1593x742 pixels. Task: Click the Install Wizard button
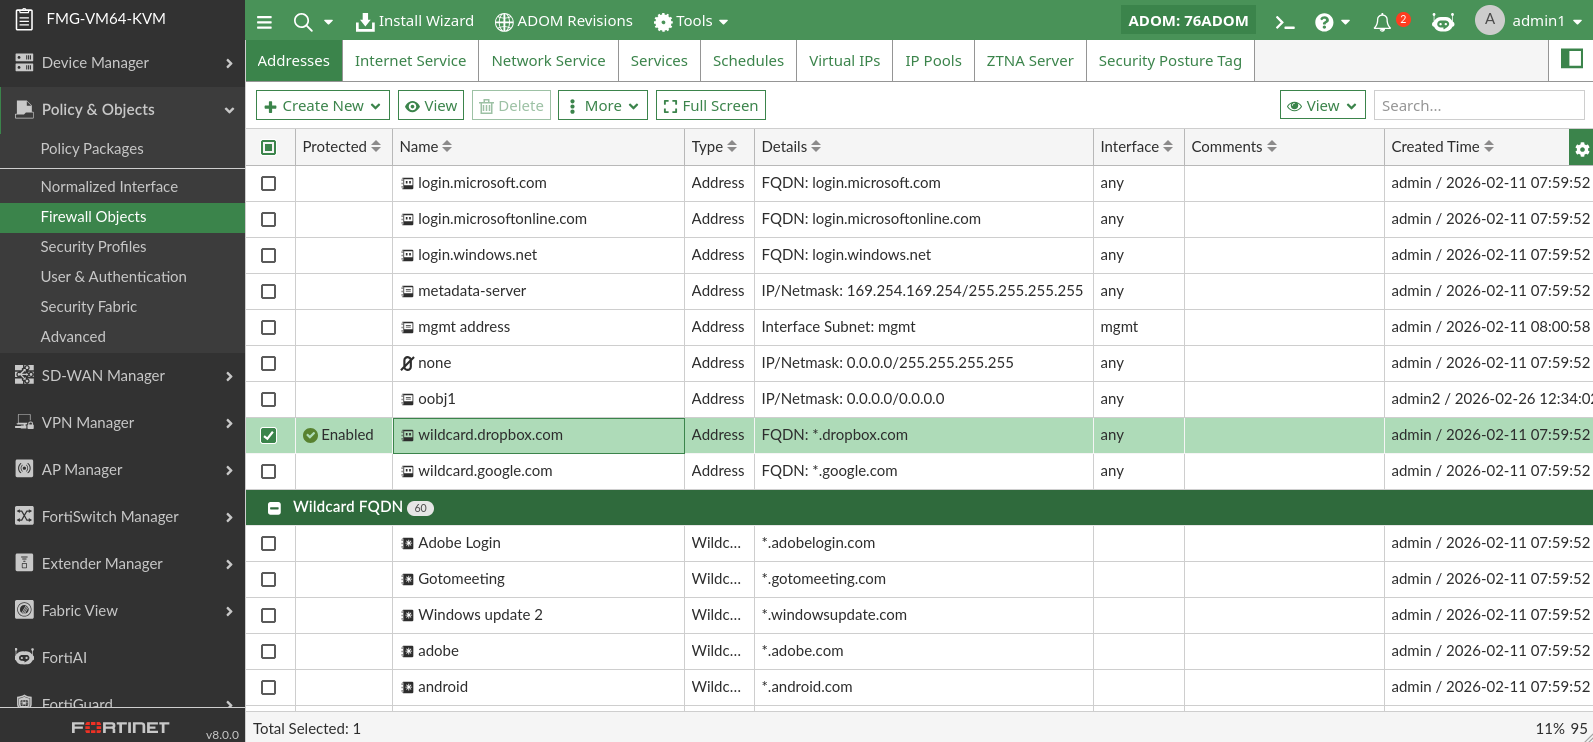415,21
